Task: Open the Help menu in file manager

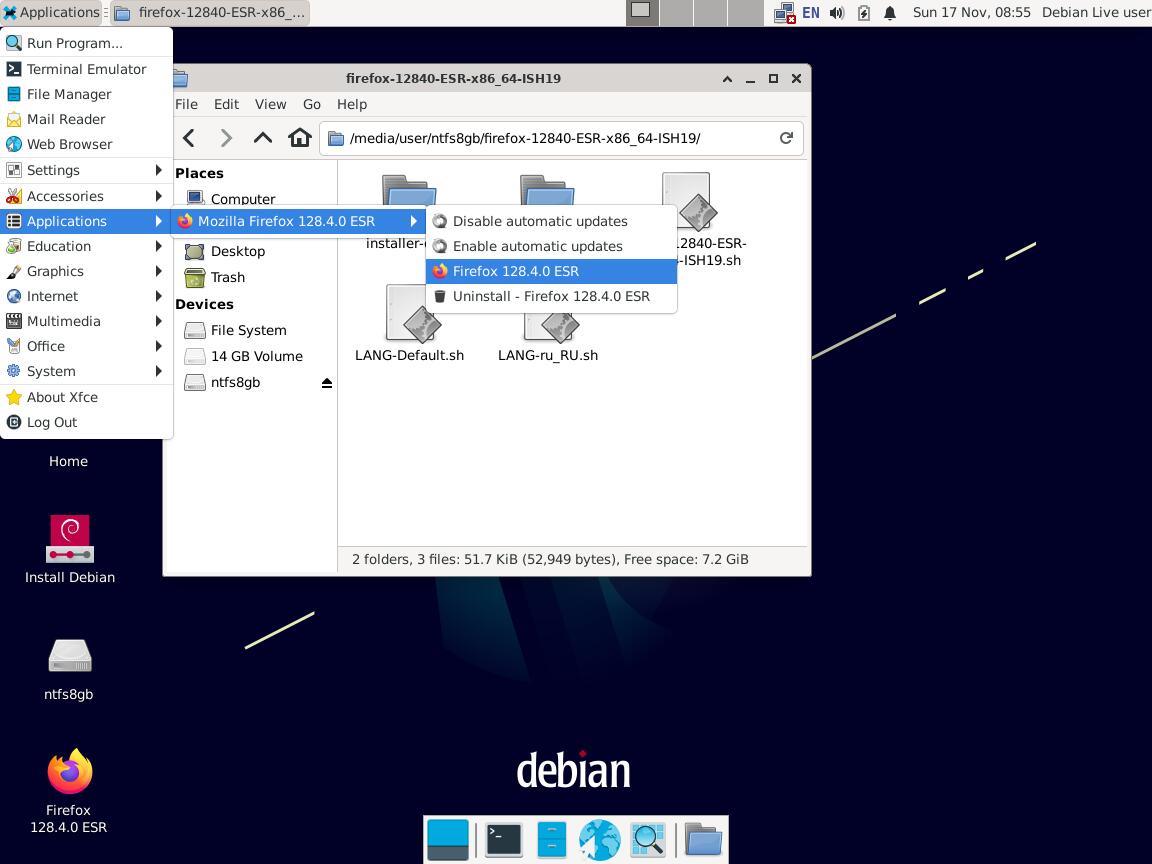Action: pos(352,104)
